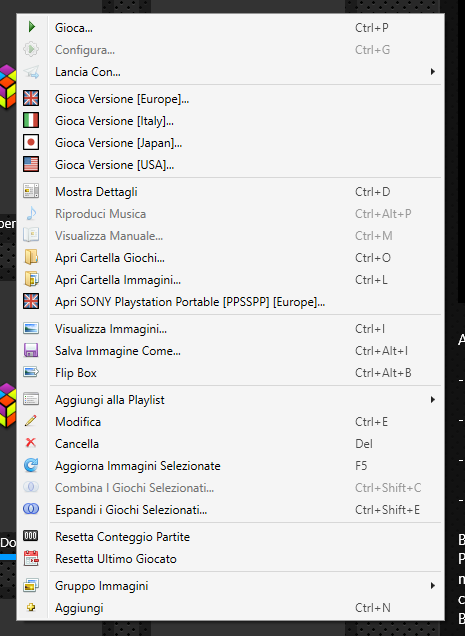Expand the Aggiungi alla Playlist submenu arrow
This screenshot has height=636, width=465.
click(433, 400)
